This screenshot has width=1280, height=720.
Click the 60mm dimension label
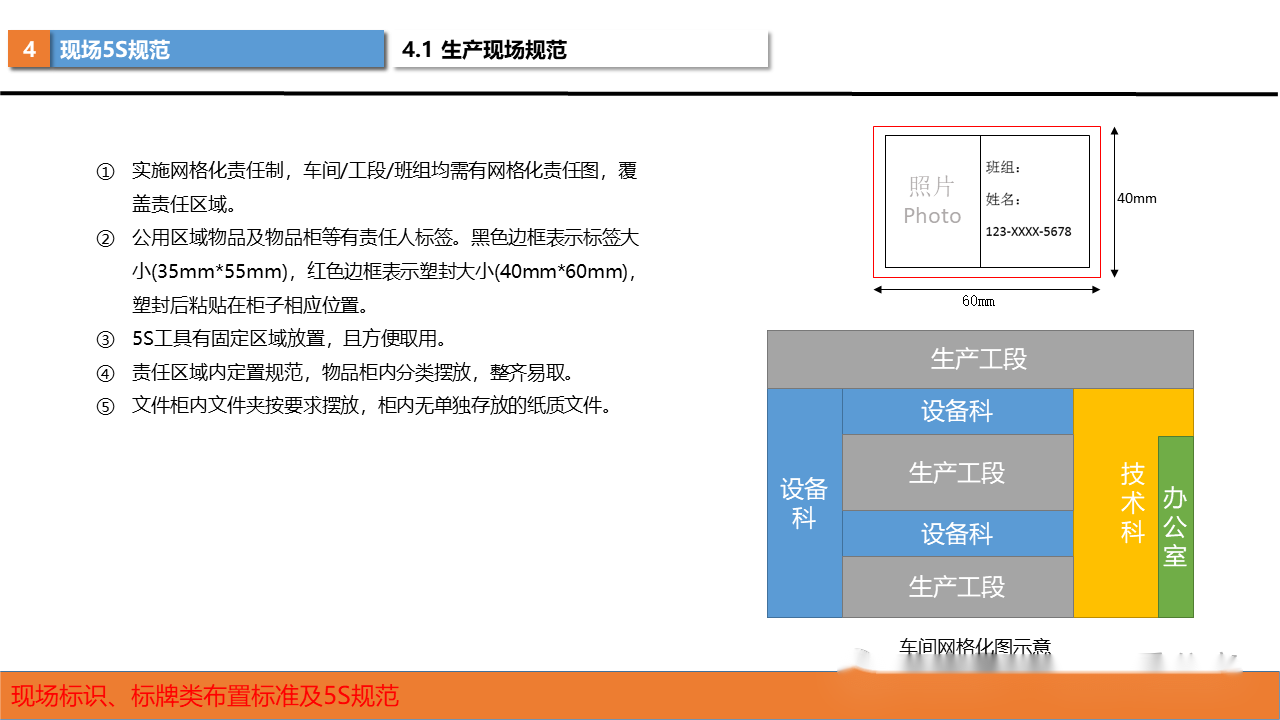click(978, 301)
